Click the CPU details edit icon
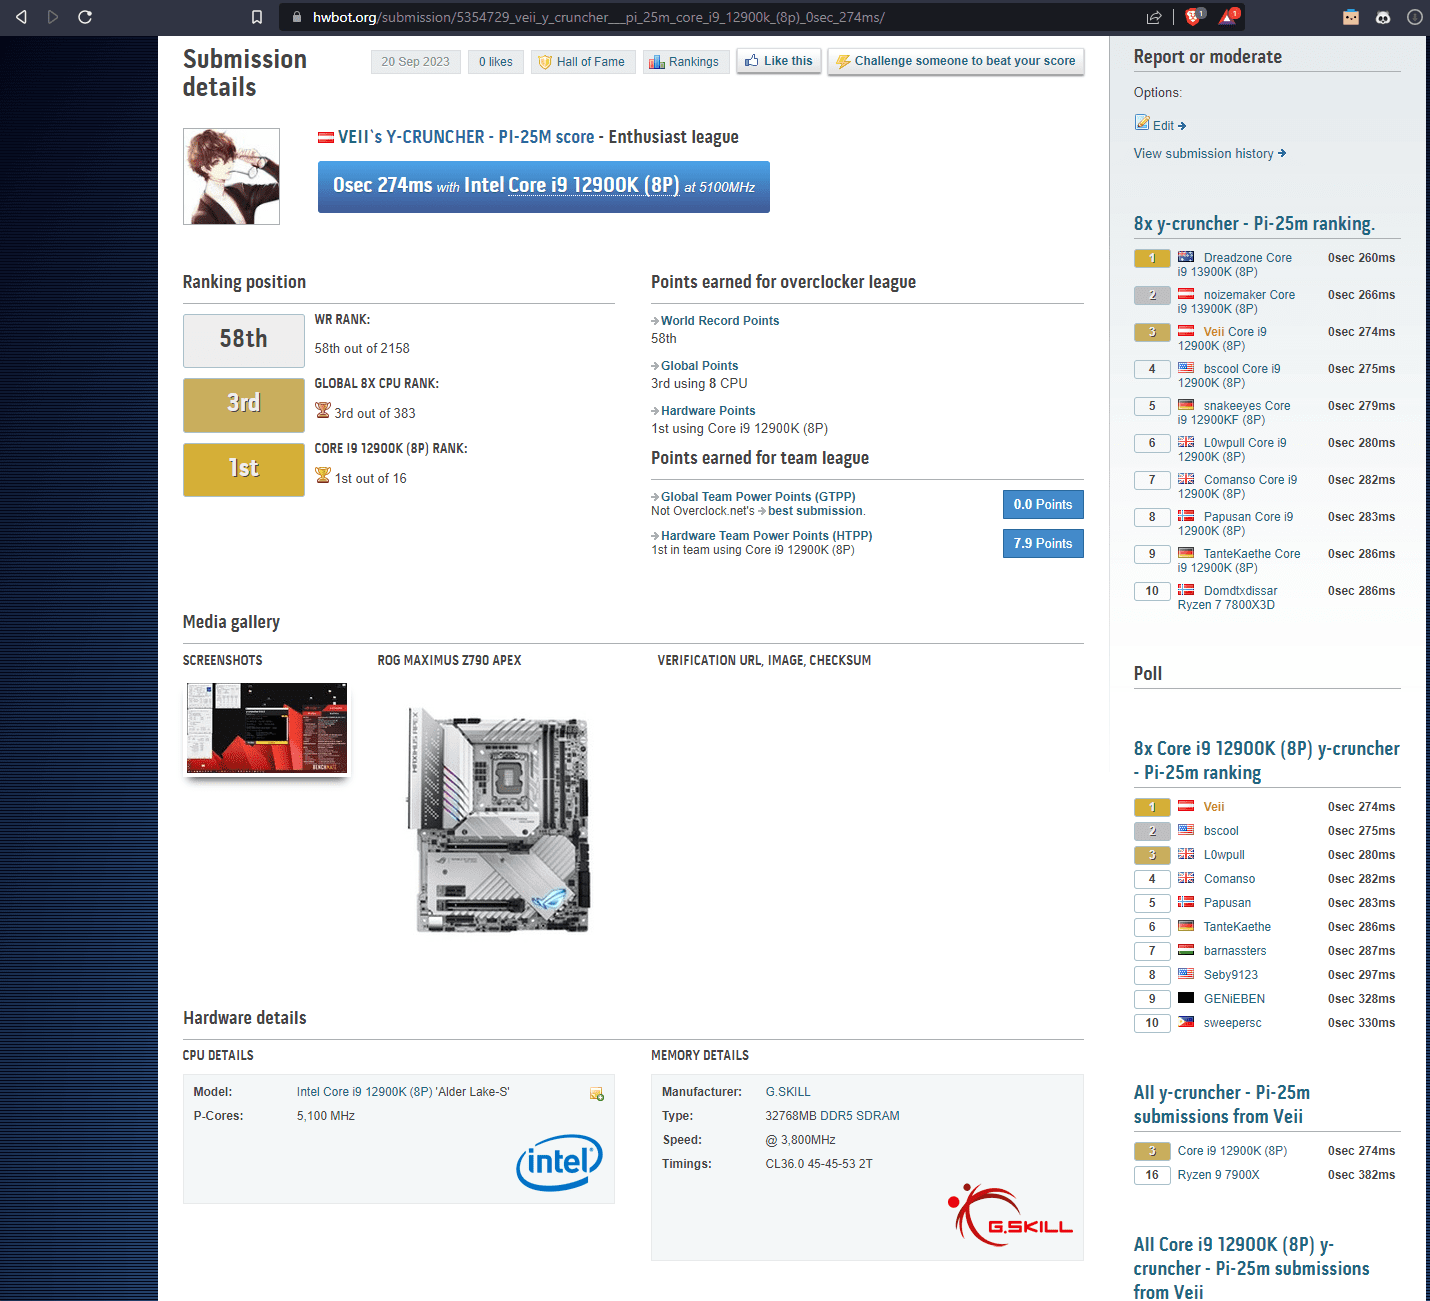Screen dimensions: 1430x1301 click(x=597, y=1094)
